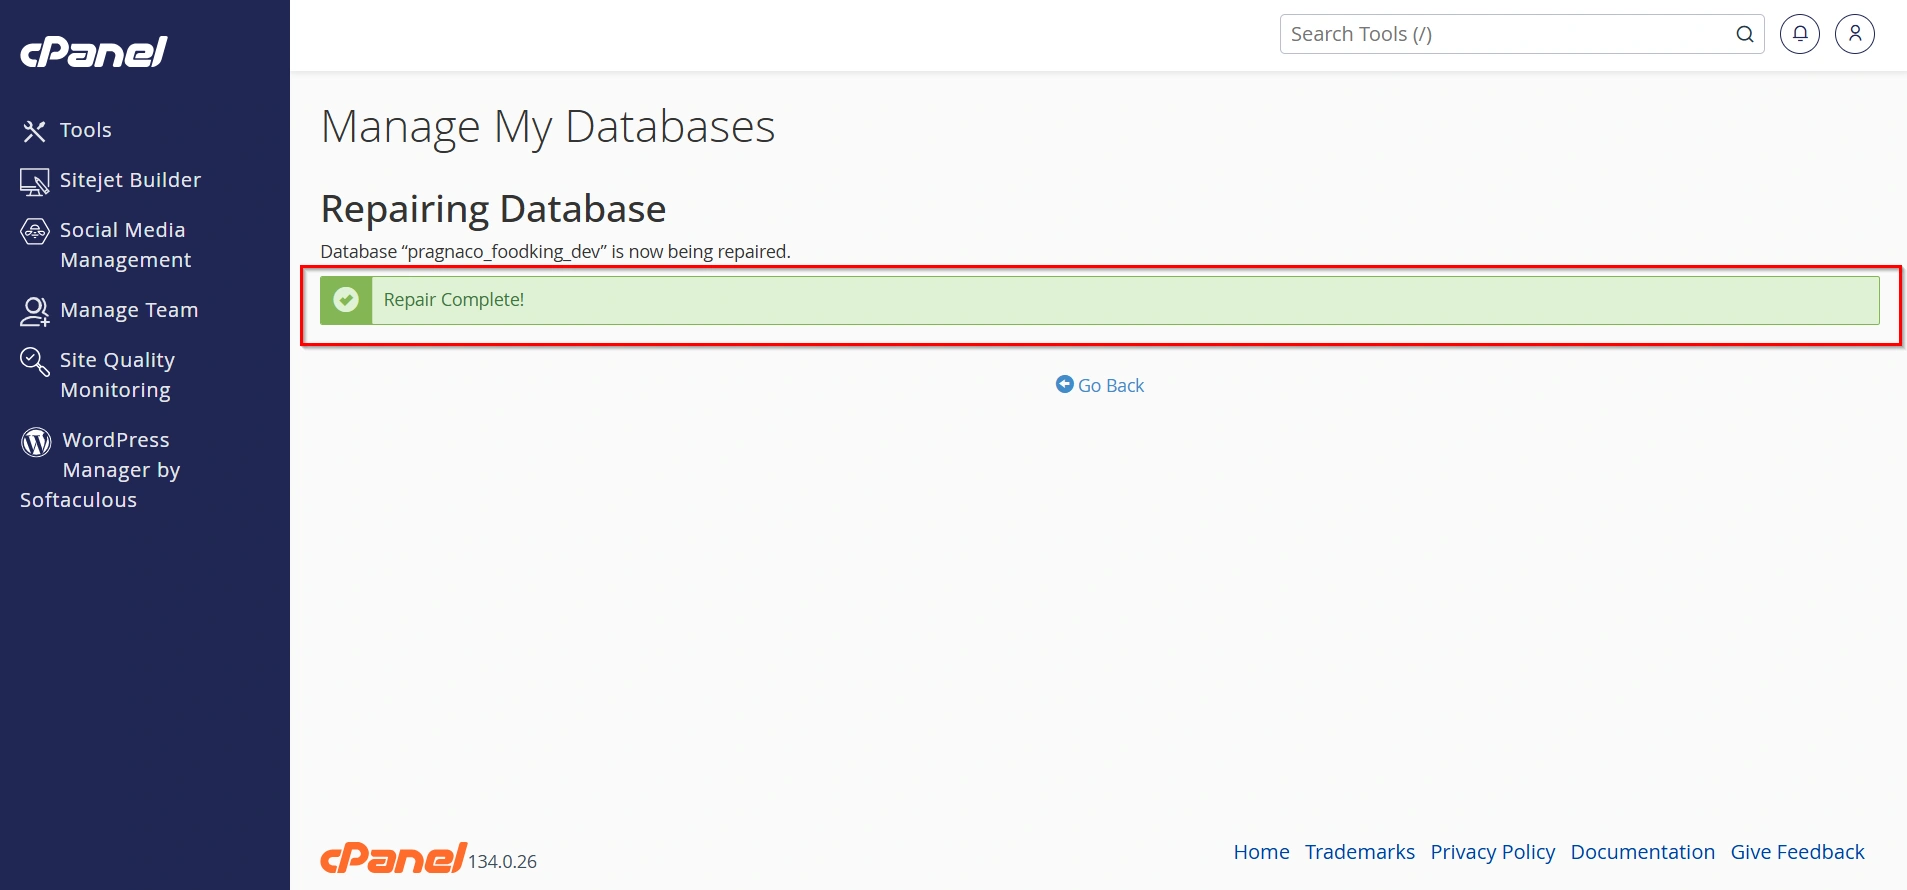Image resolution: width=1907 pixels, height=890 pixels.
Task: Click the Manage My Databases heading
Action: (548, 127)
